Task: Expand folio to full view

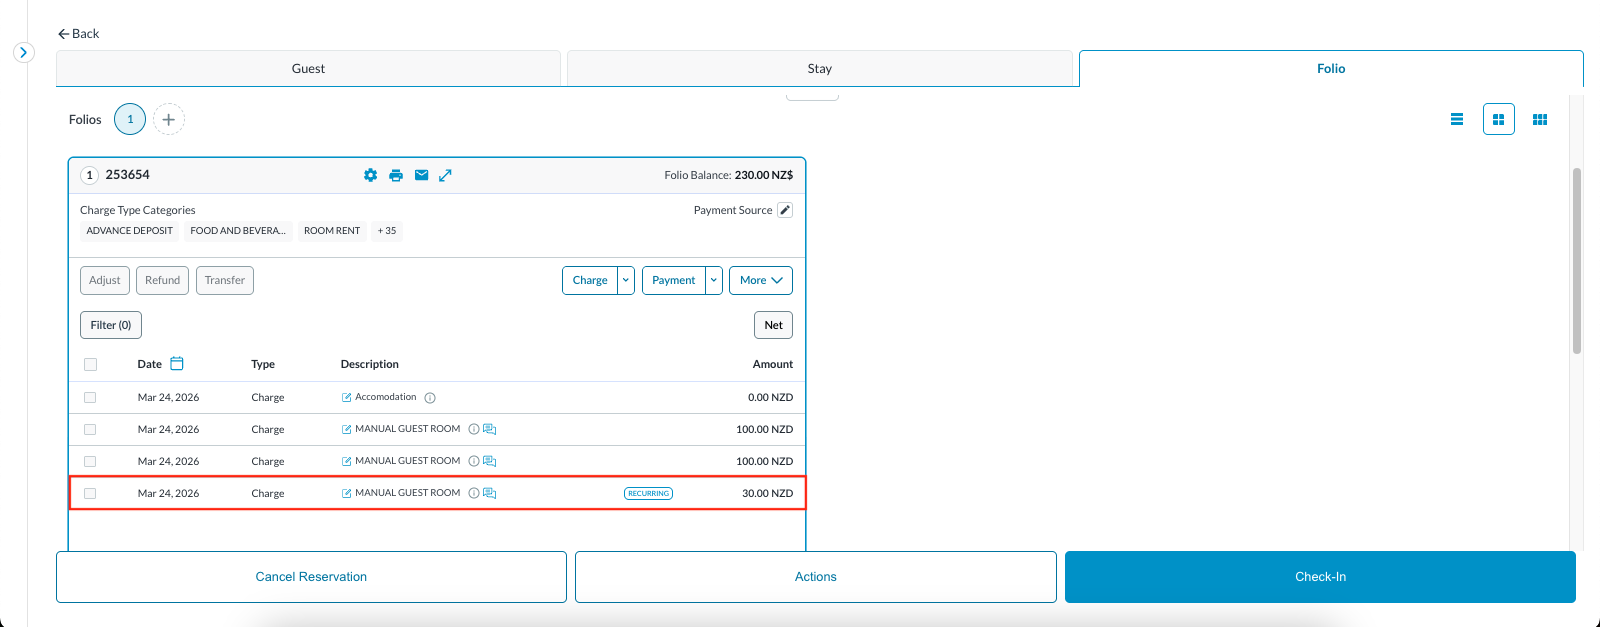Action: coord(446,175)
